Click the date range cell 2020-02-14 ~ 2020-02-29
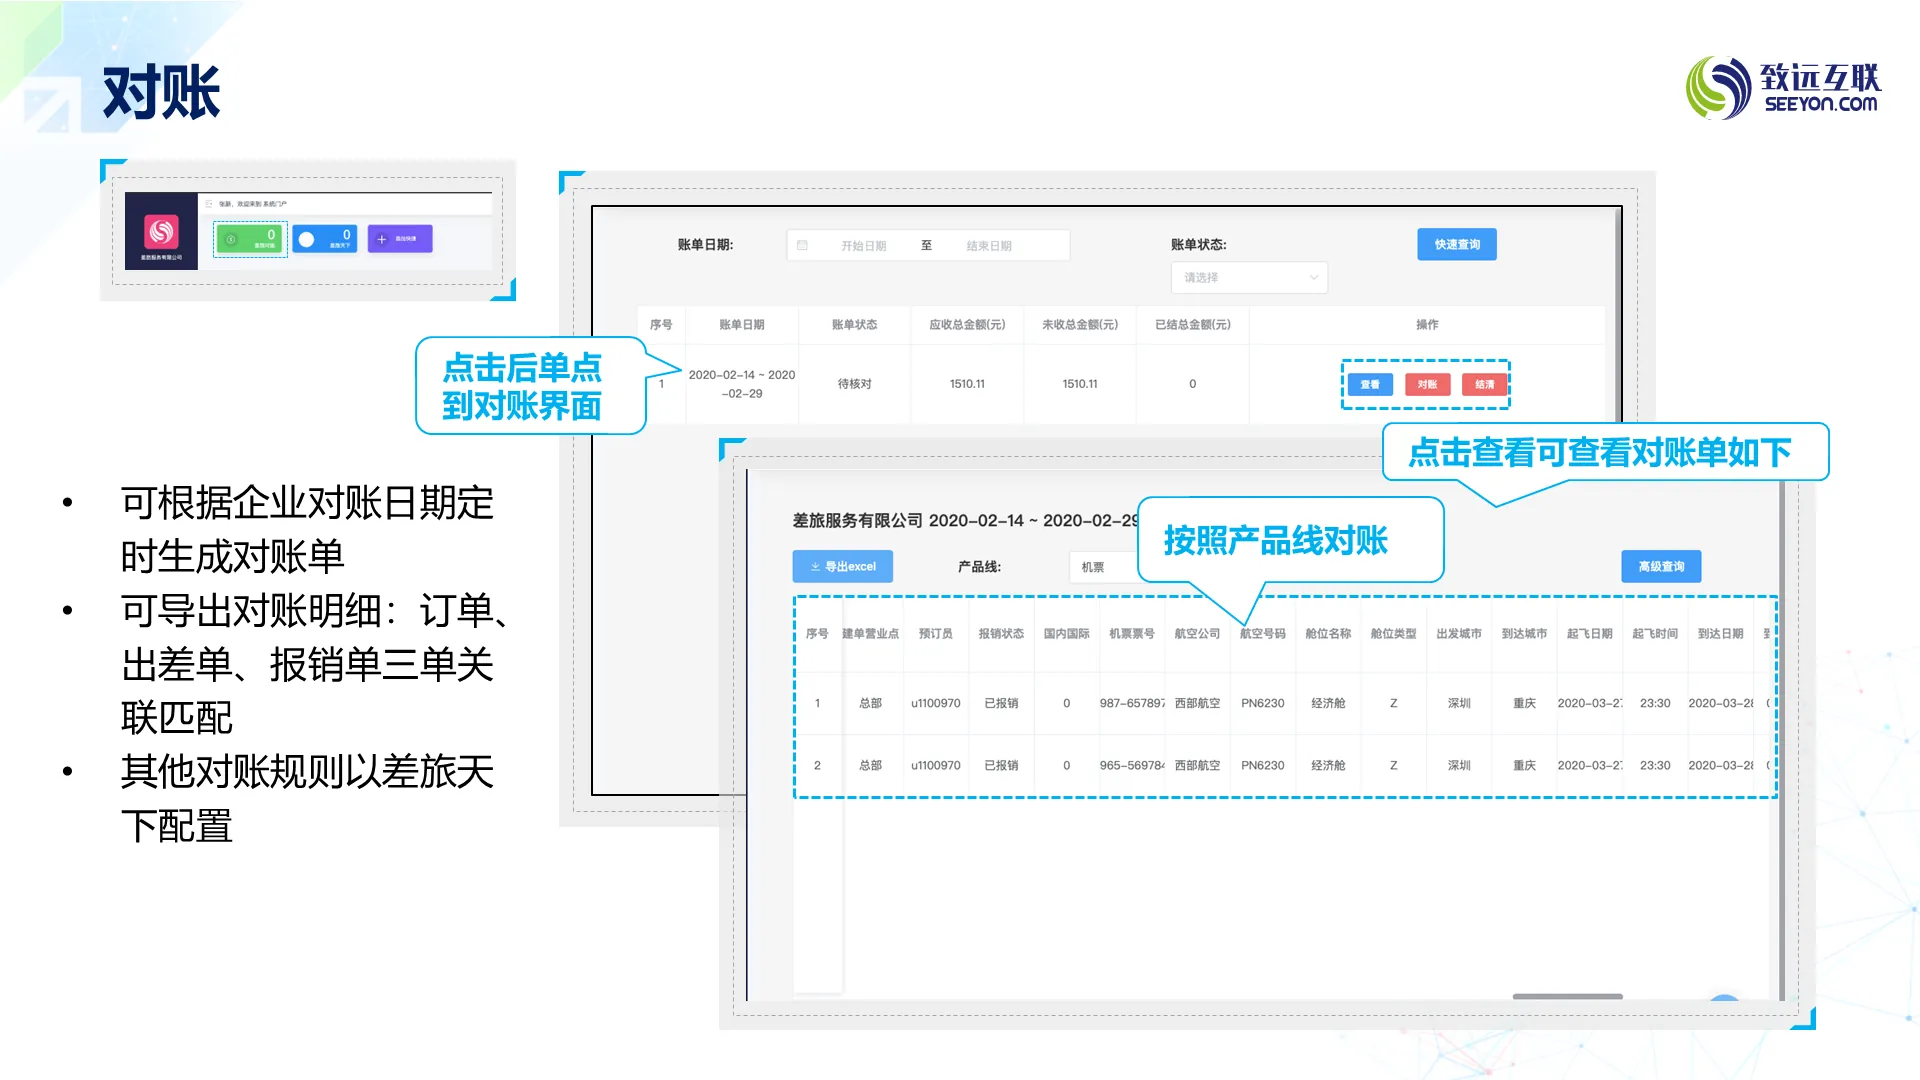Screen dimensions: 1920x1080 click(742, 384)
